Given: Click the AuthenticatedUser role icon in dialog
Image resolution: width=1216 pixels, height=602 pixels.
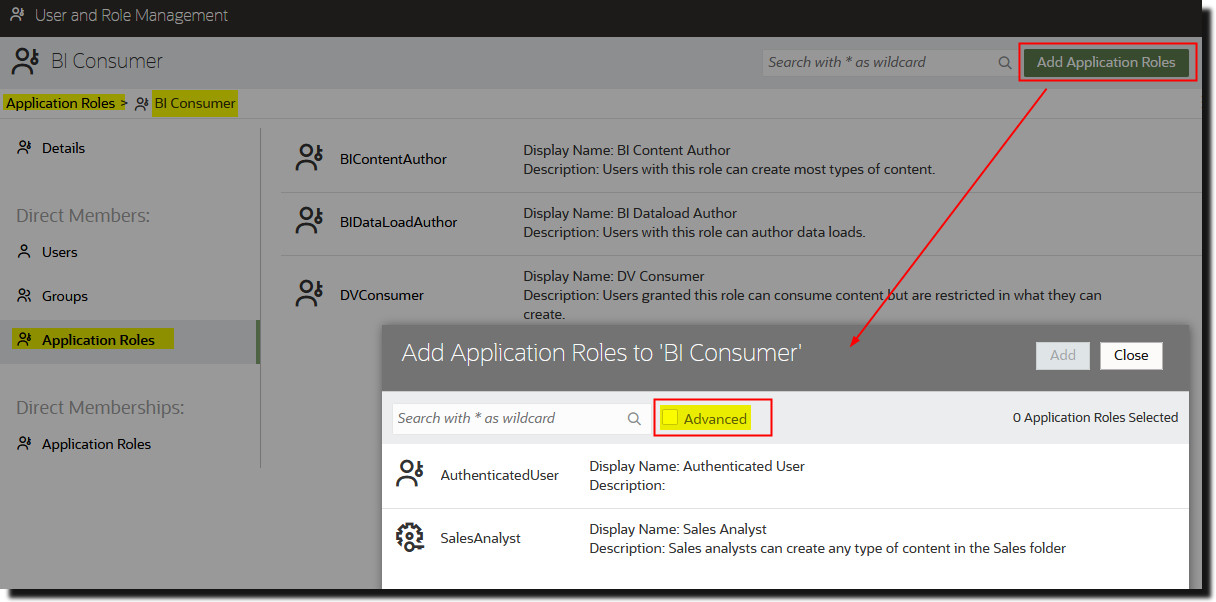Looking at the screenshot, I should pyautogui.click(x=410, y=474).
